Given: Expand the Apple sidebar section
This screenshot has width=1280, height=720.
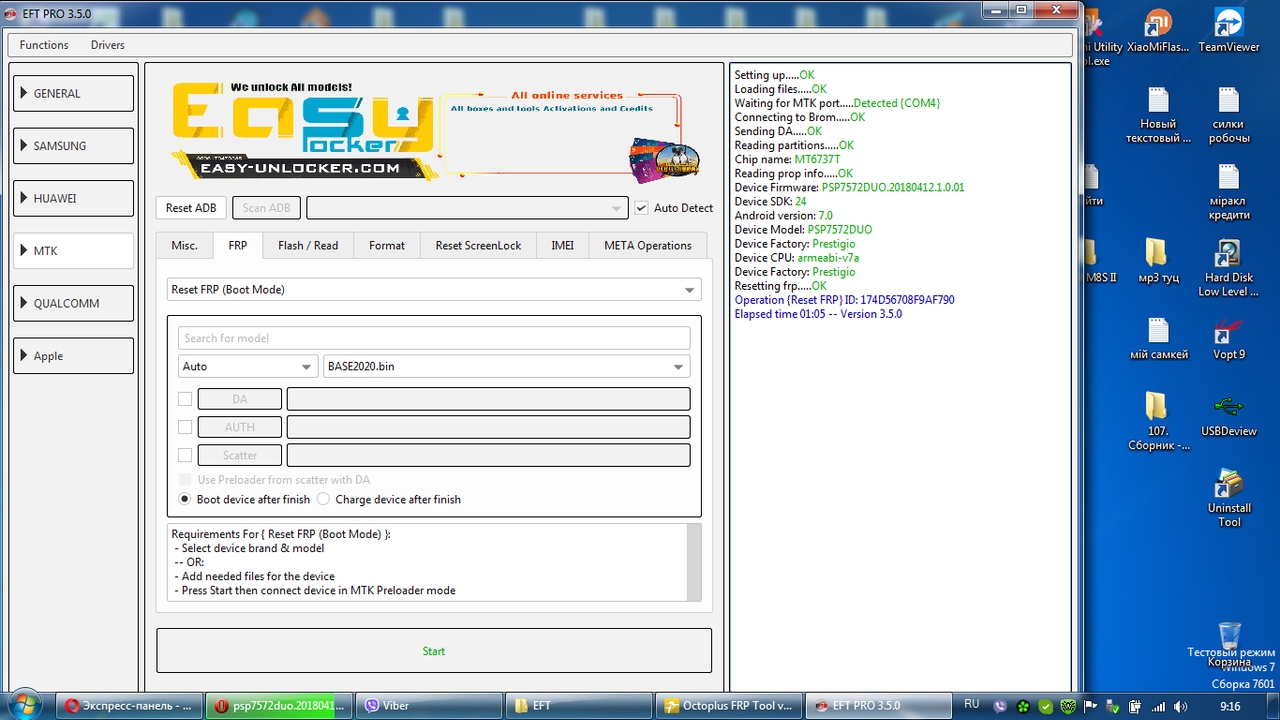Looking at the screenshot, I should 72,356.
